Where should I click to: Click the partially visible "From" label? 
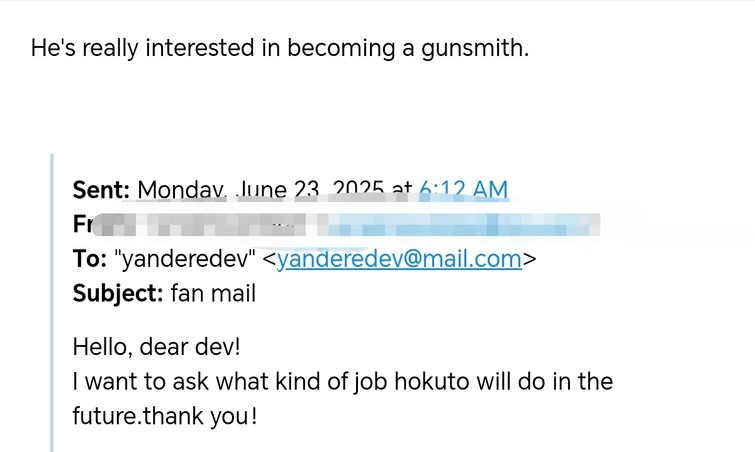click(83, 224)
